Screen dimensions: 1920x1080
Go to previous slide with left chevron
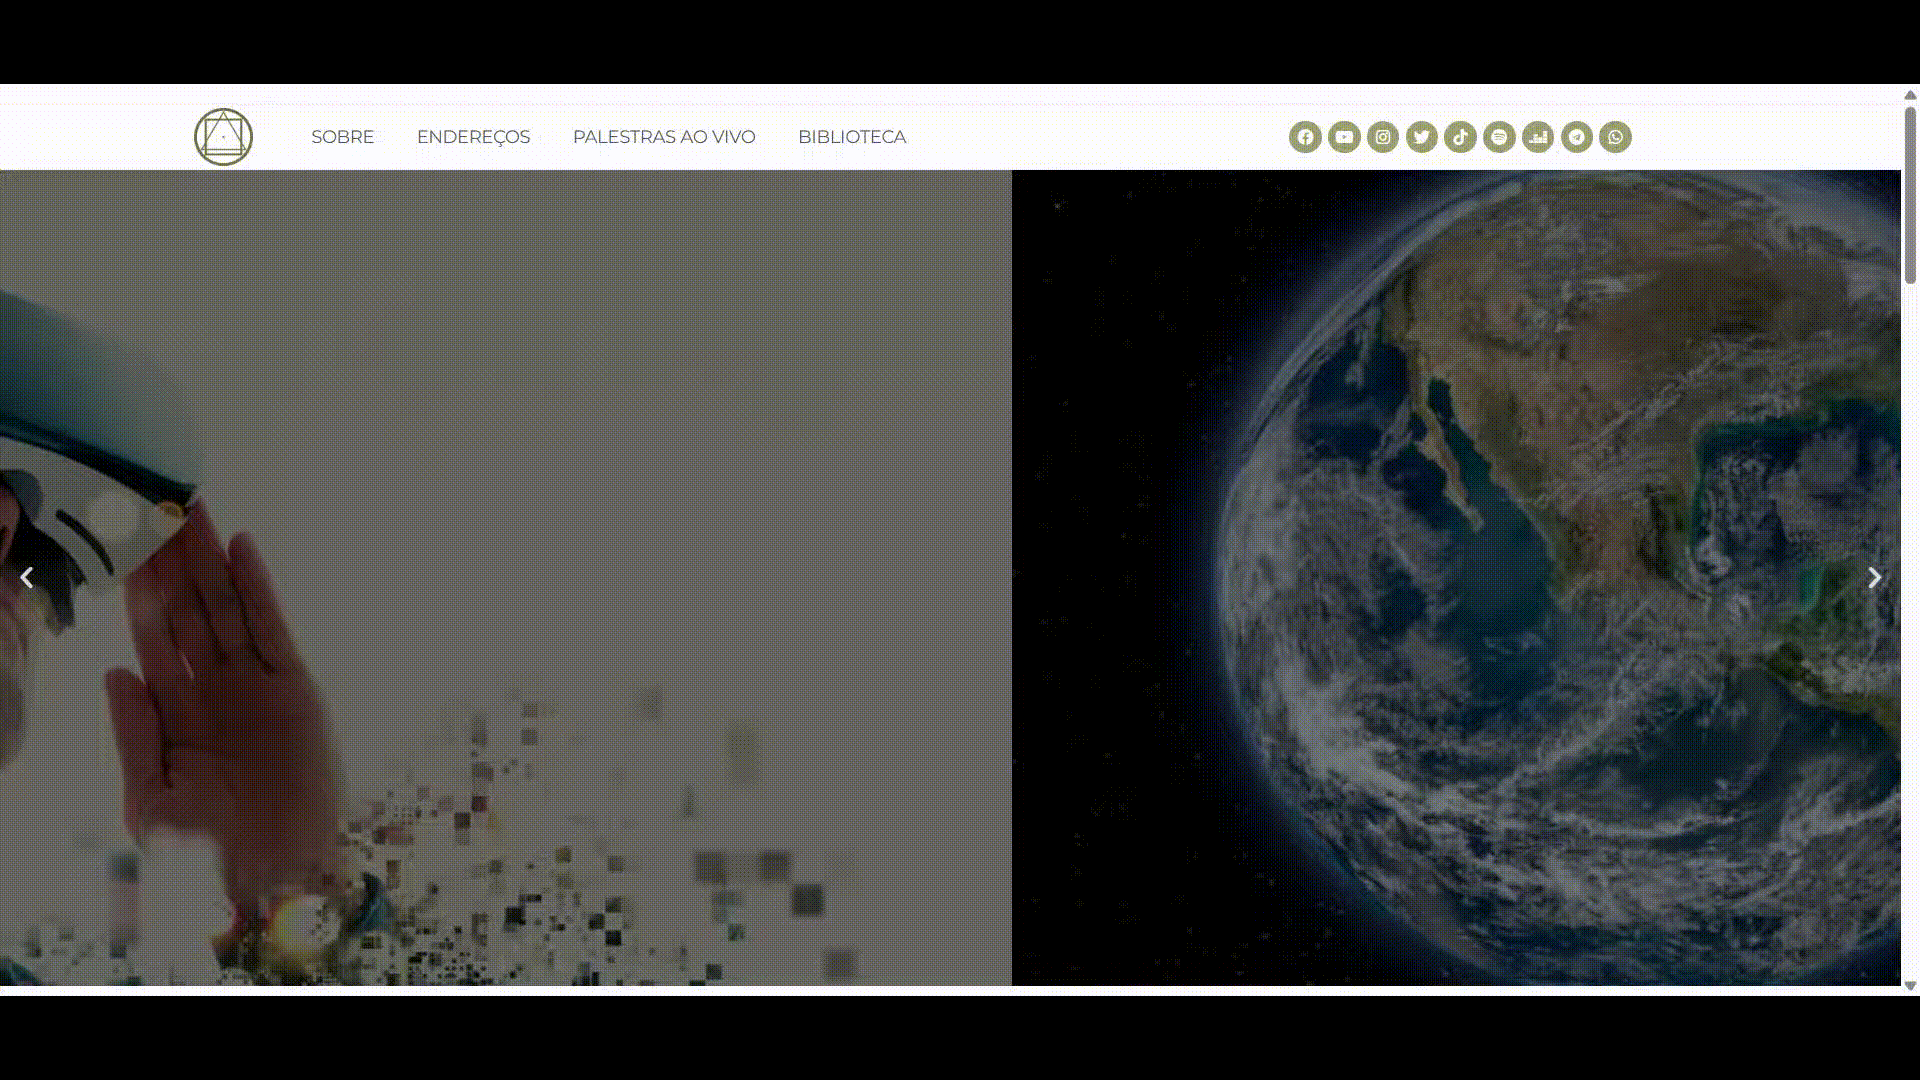[27, 578]
